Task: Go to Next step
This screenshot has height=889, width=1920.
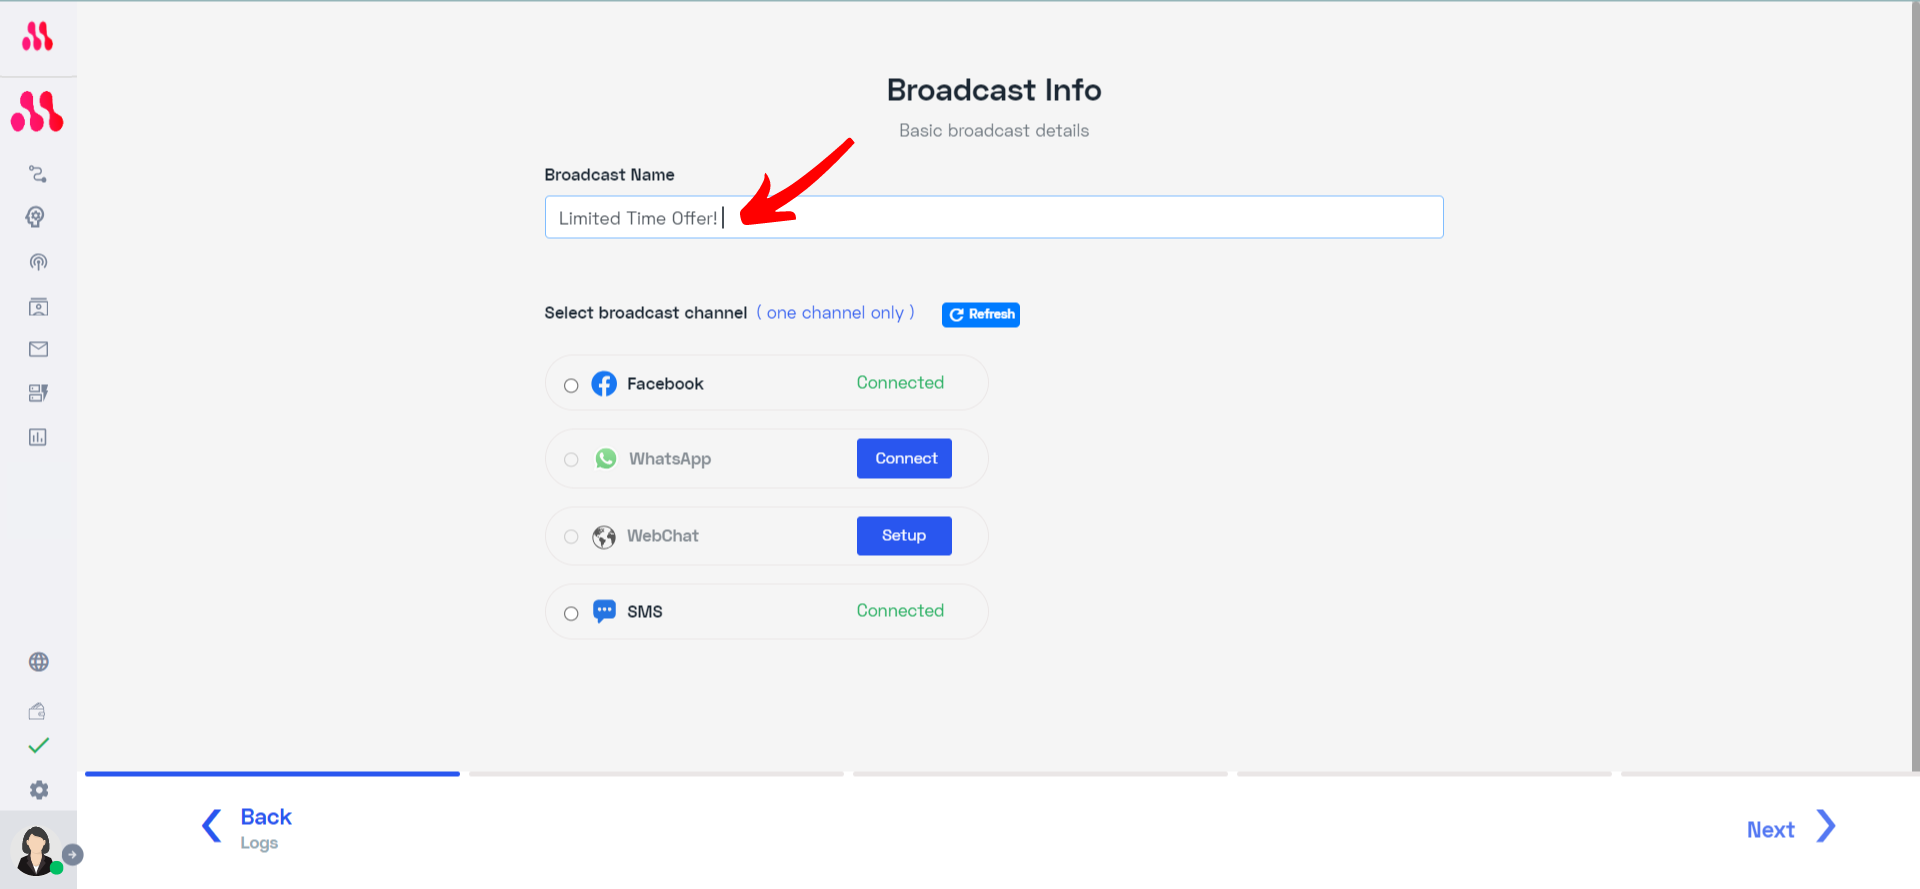Action: pyautogui.click(x=1771, y=830)
